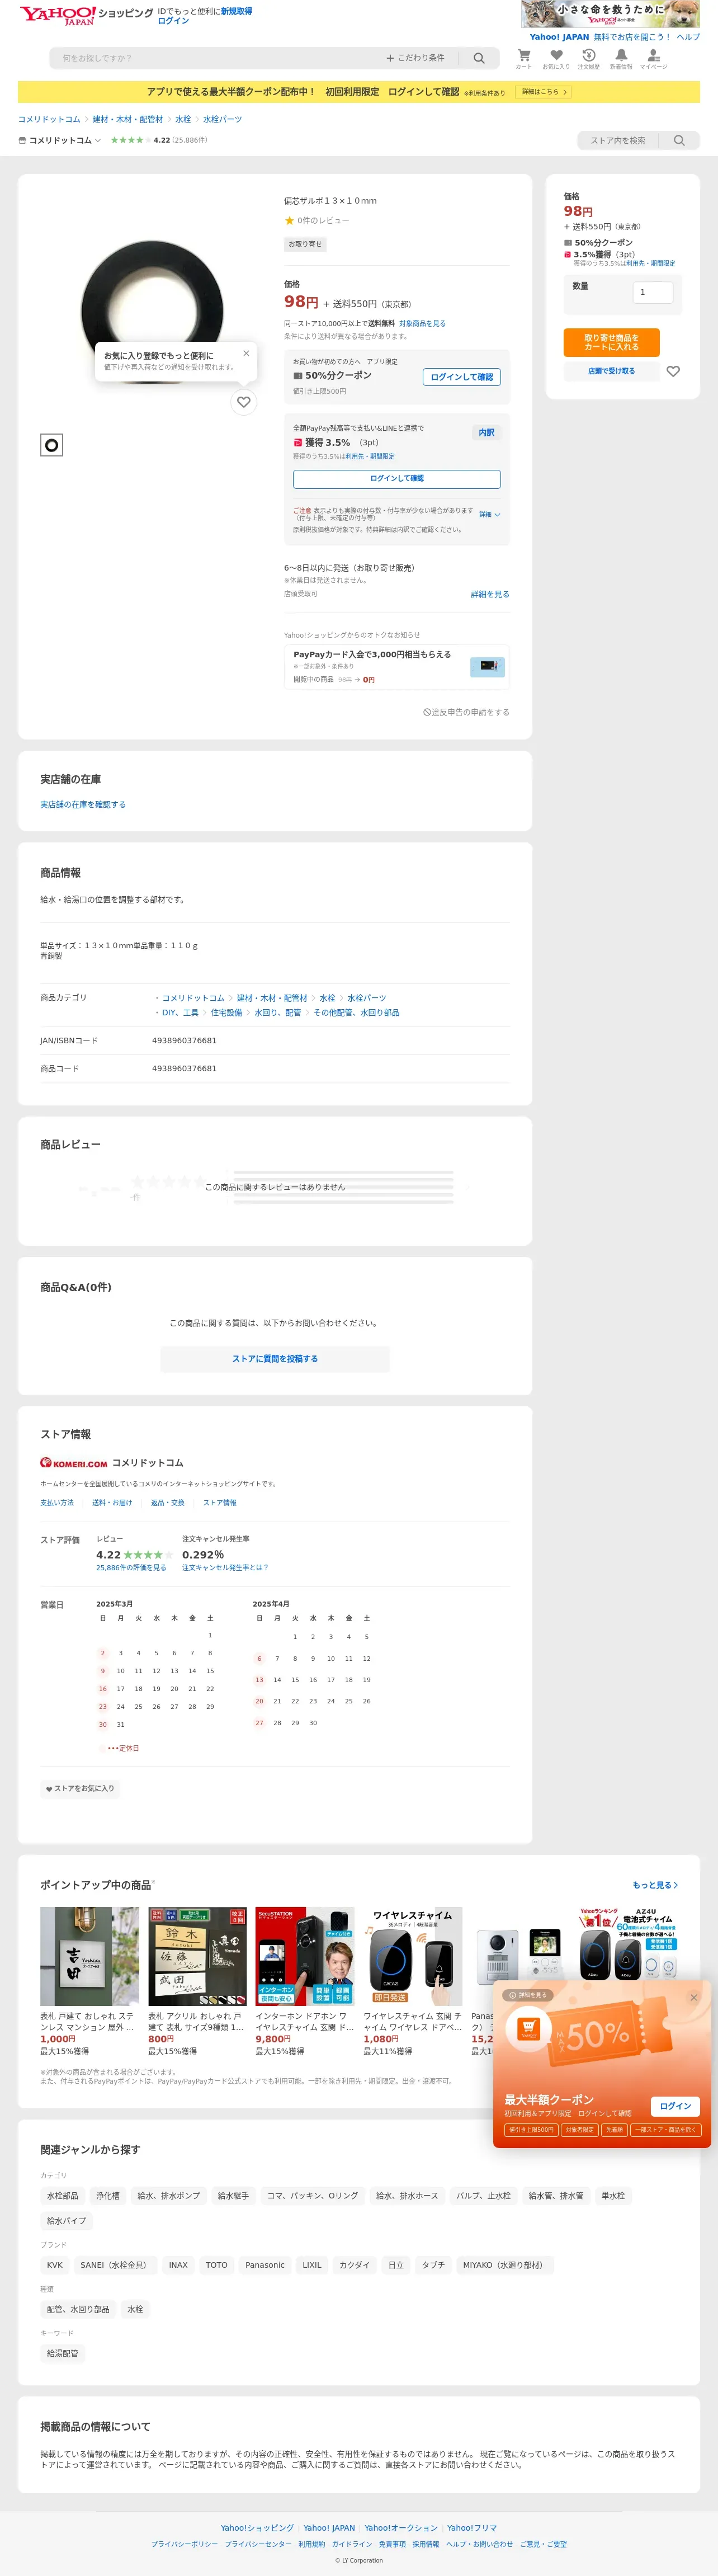
Task: Open the Yahoo! JAPAN shopping logo
Action: coord(86,15)
